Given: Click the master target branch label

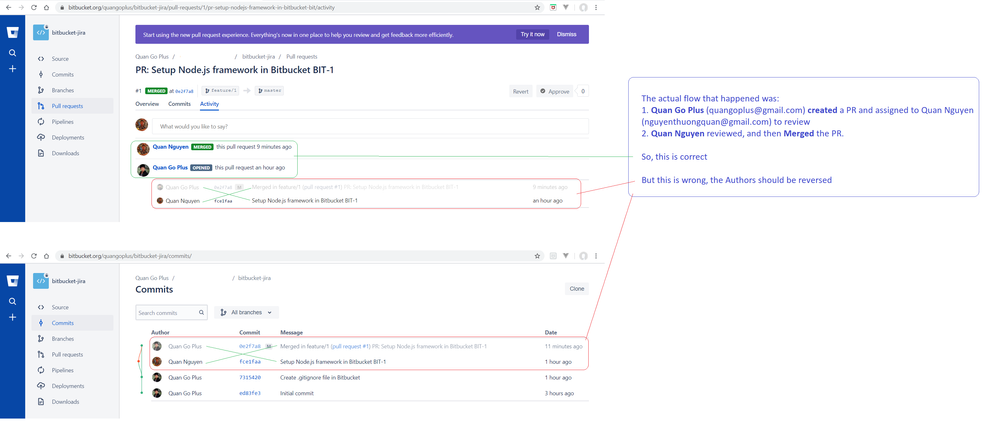Looking at the screenshot, I should [269, 91].
